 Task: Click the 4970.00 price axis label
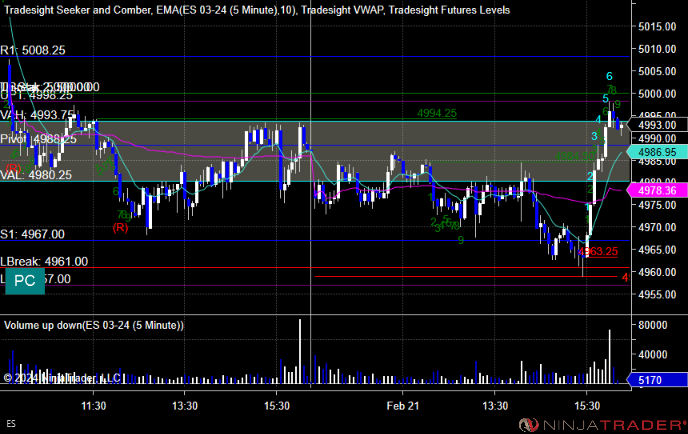[657, 227]
